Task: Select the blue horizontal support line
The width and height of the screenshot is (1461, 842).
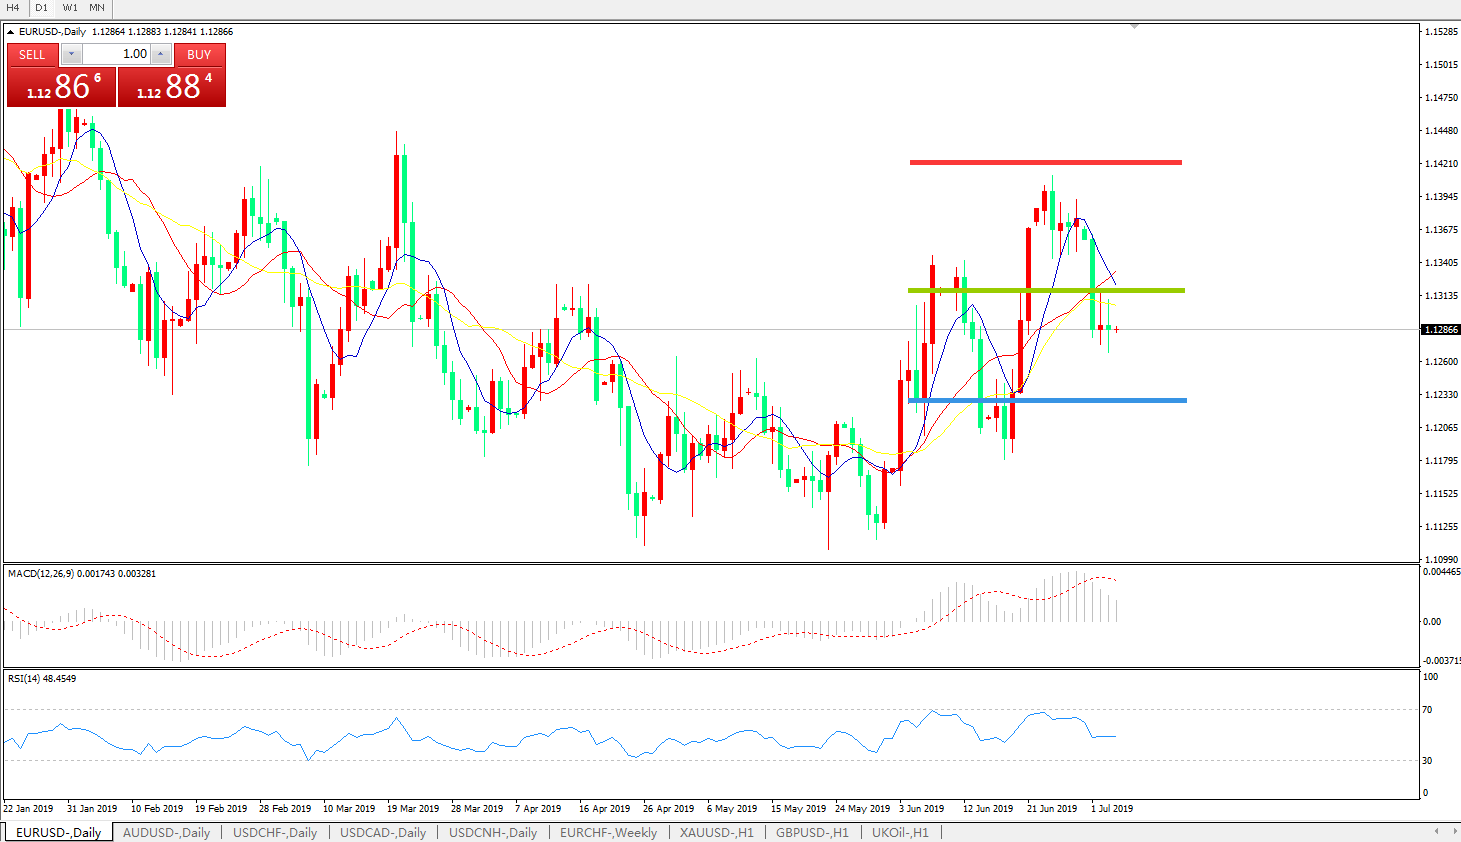Action: [x=1045, y=401]
